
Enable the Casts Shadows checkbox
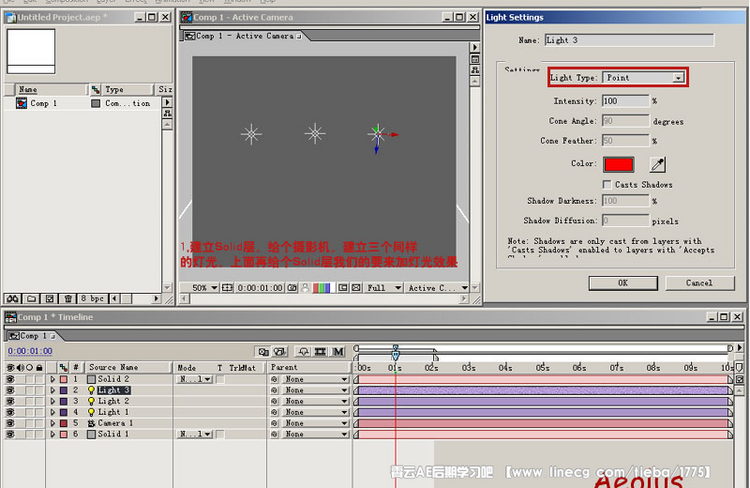[607, 184]
